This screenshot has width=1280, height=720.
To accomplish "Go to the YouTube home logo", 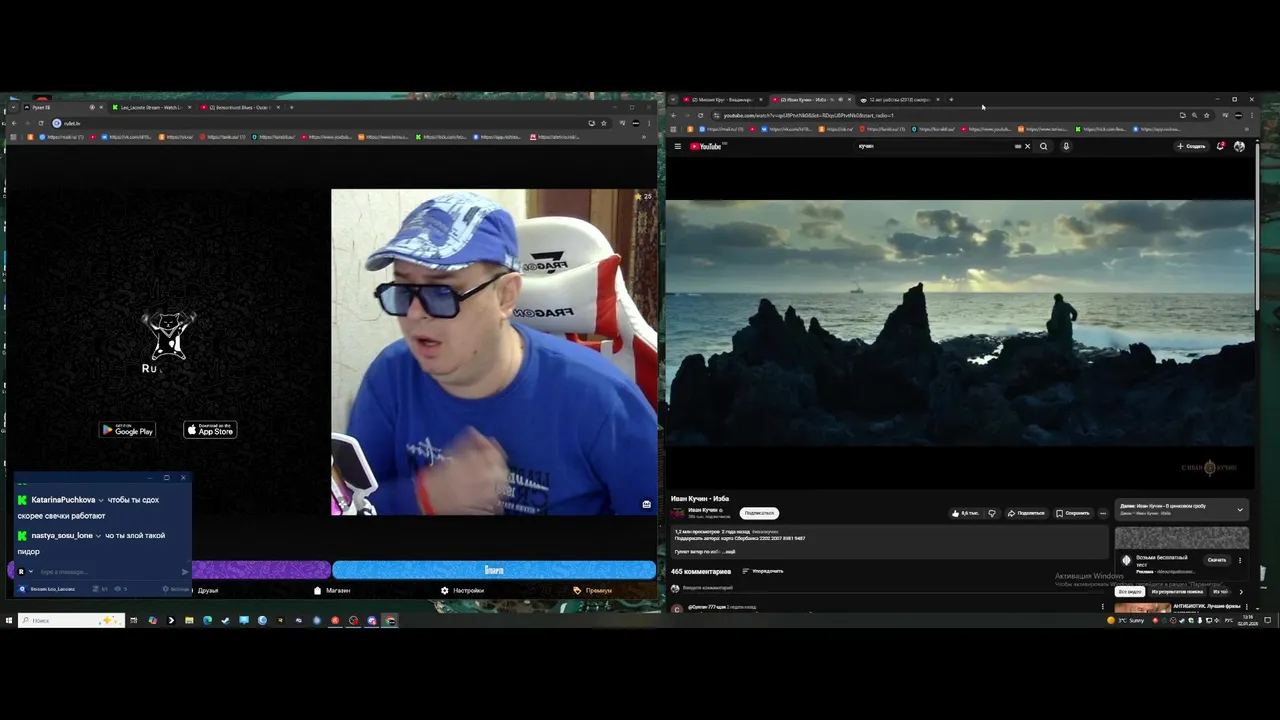I will tap(706, 146).
